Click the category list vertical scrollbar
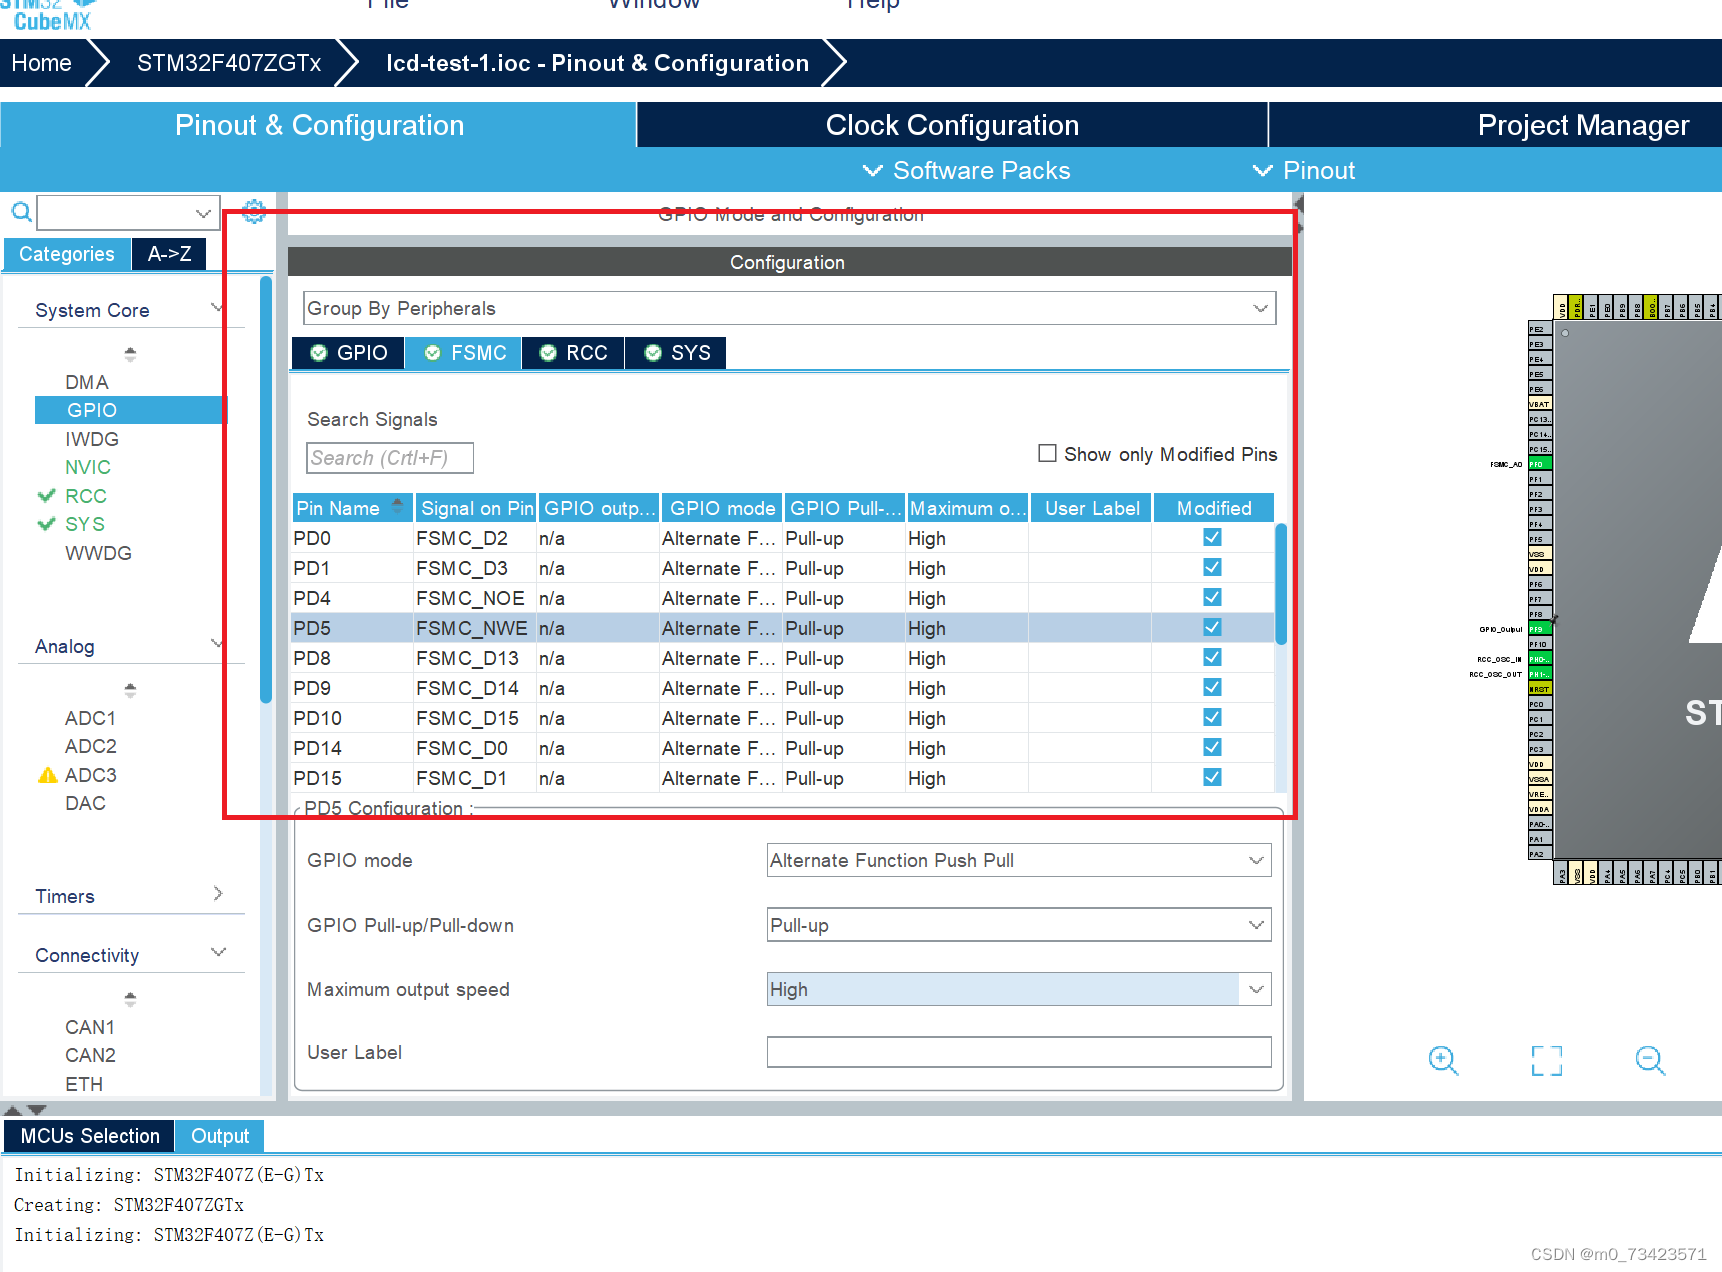The image size is (1722, 1272). tap(266, 490)
